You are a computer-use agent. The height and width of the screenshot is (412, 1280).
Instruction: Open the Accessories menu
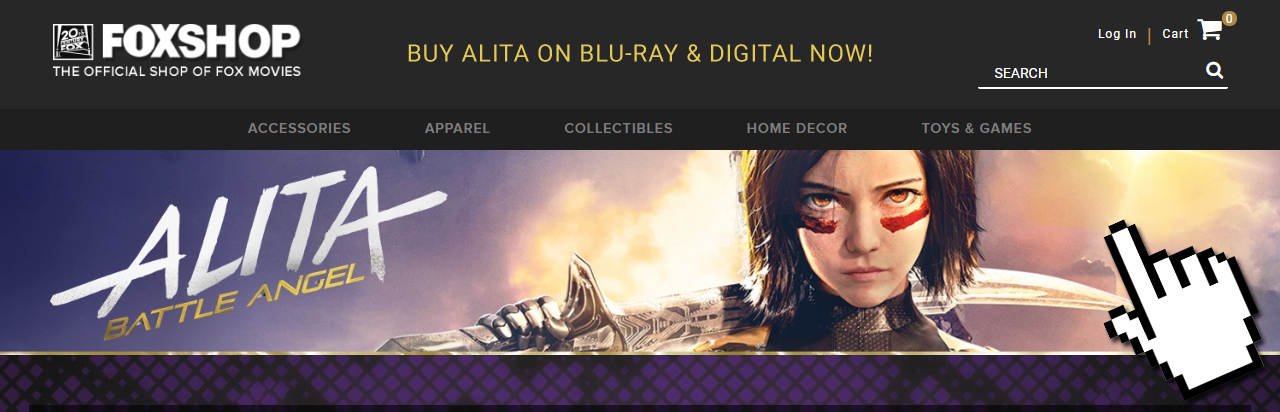coord(299,128)
